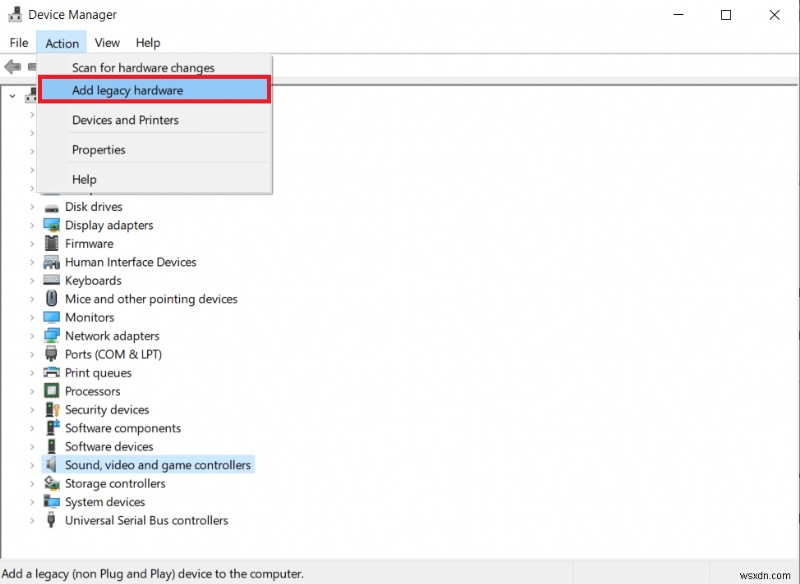The width and height of the screenshot is (800, 584).
Task: Click the Display adapters icon
Action: tap(51, 225)
